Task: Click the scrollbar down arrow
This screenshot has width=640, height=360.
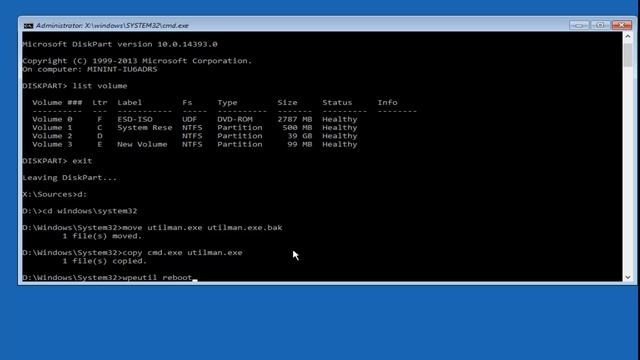Action: [x=628, y=277]
